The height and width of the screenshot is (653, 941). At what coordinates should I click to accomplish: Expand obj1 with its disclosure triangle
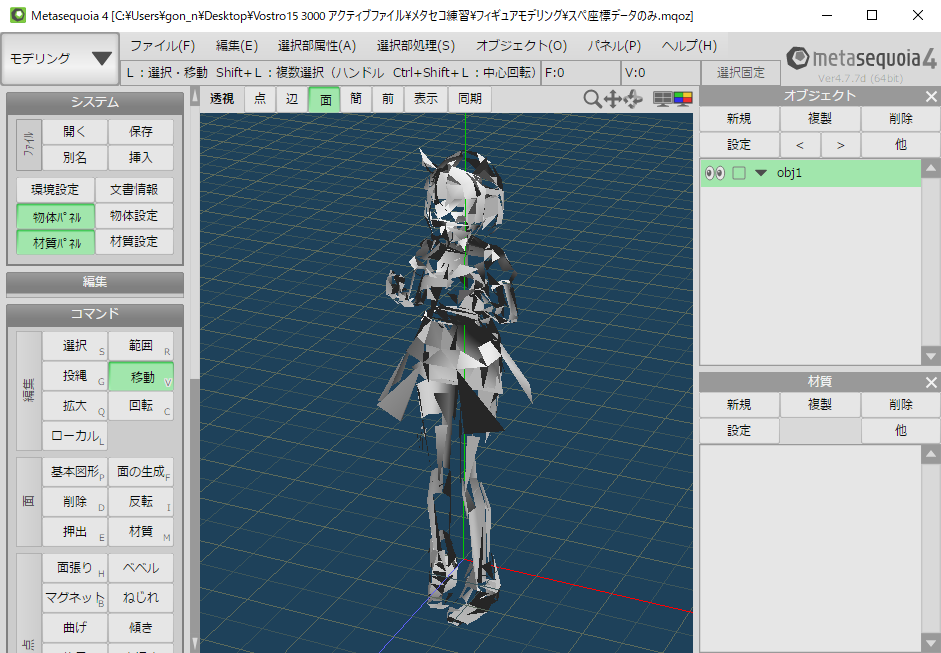761,172
